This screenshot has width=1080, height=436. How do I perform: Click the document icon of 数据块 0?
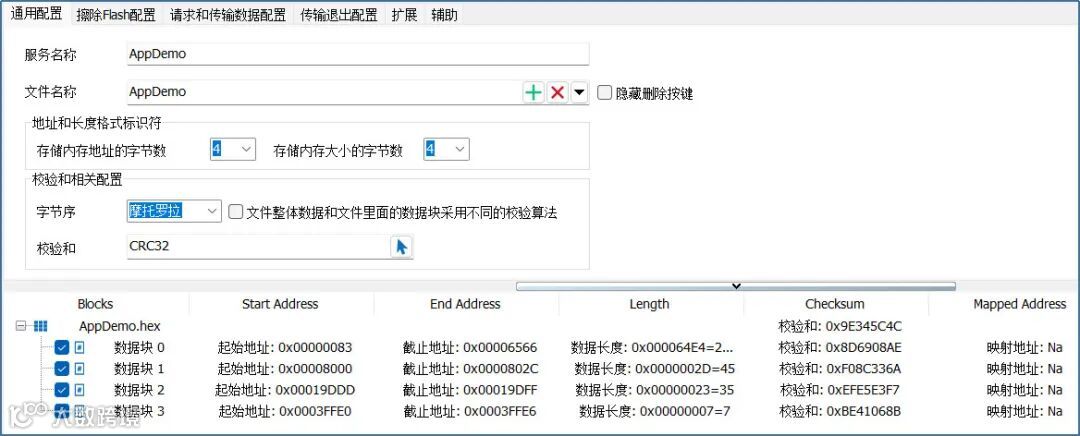click(80, 348)
